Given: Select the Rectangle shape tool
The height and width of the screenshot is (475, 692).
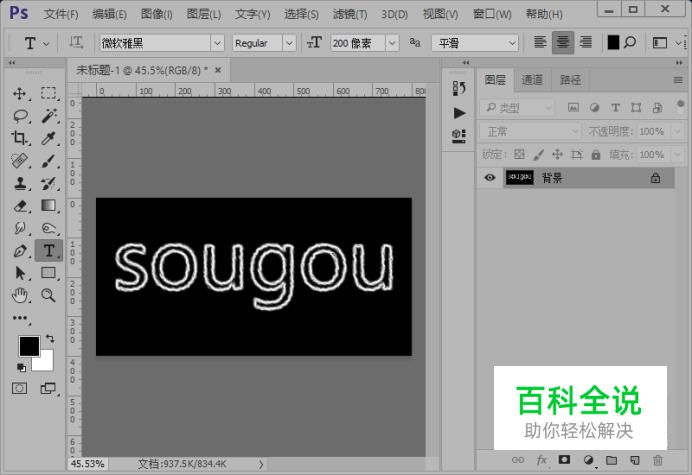Looking at the screenshot, I should [x=49, y=273].
